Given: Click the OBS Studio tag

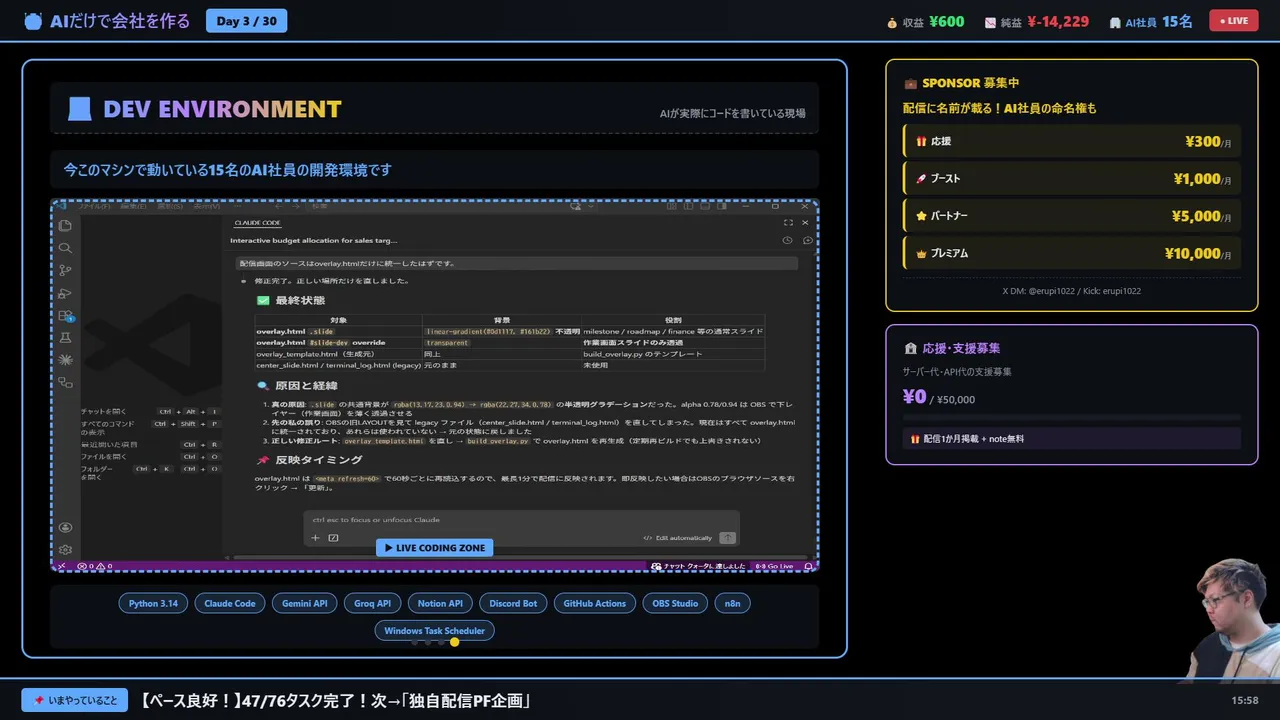Looking at the screenshot, I should pos(675,603).
